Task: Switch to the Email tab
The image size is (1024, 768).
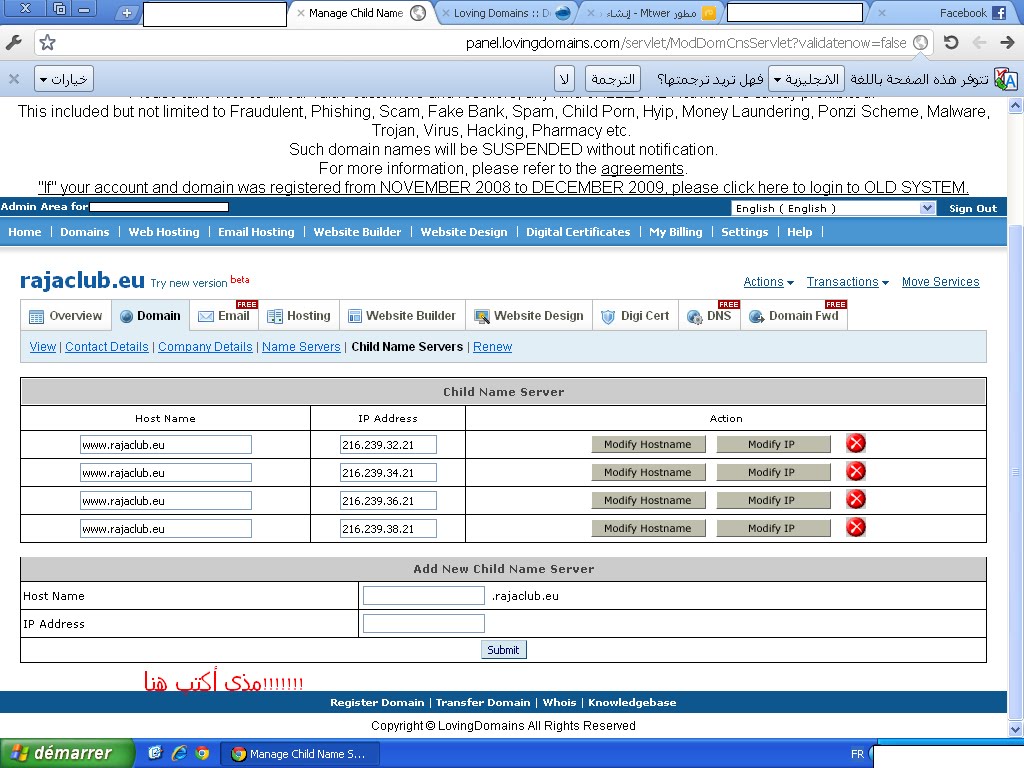Action: pos(224,316)
